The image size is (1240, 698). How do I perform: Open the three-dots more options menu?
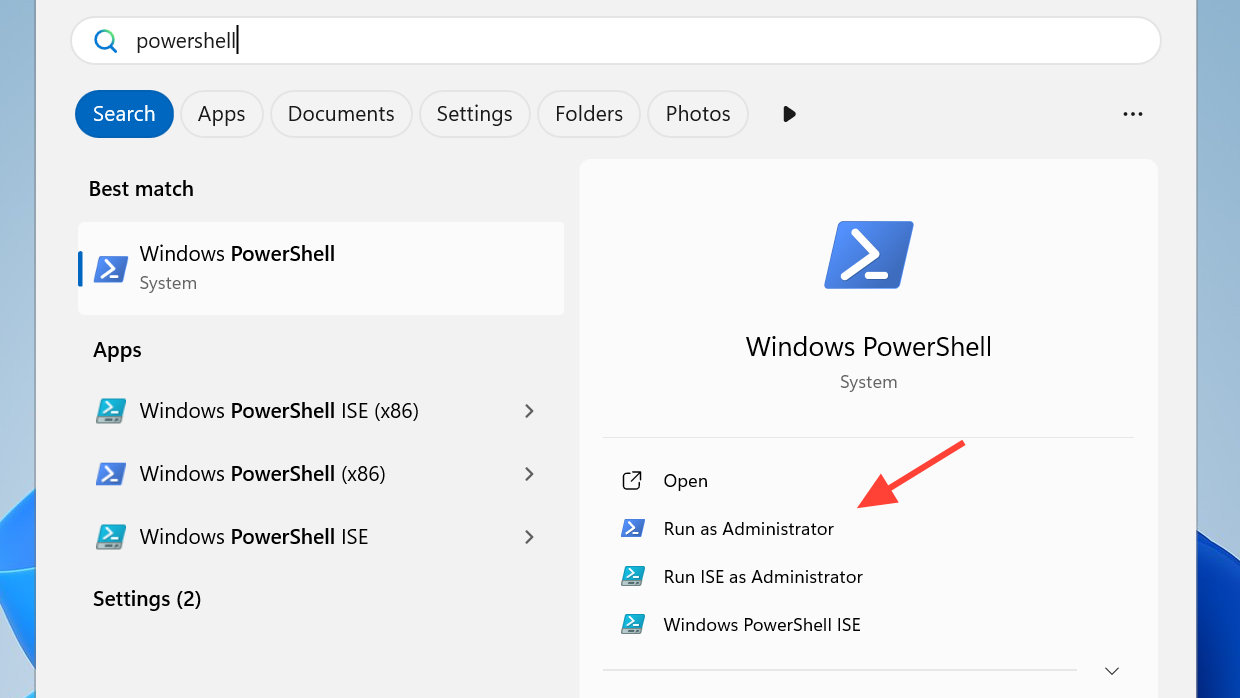coord(1133,114)
